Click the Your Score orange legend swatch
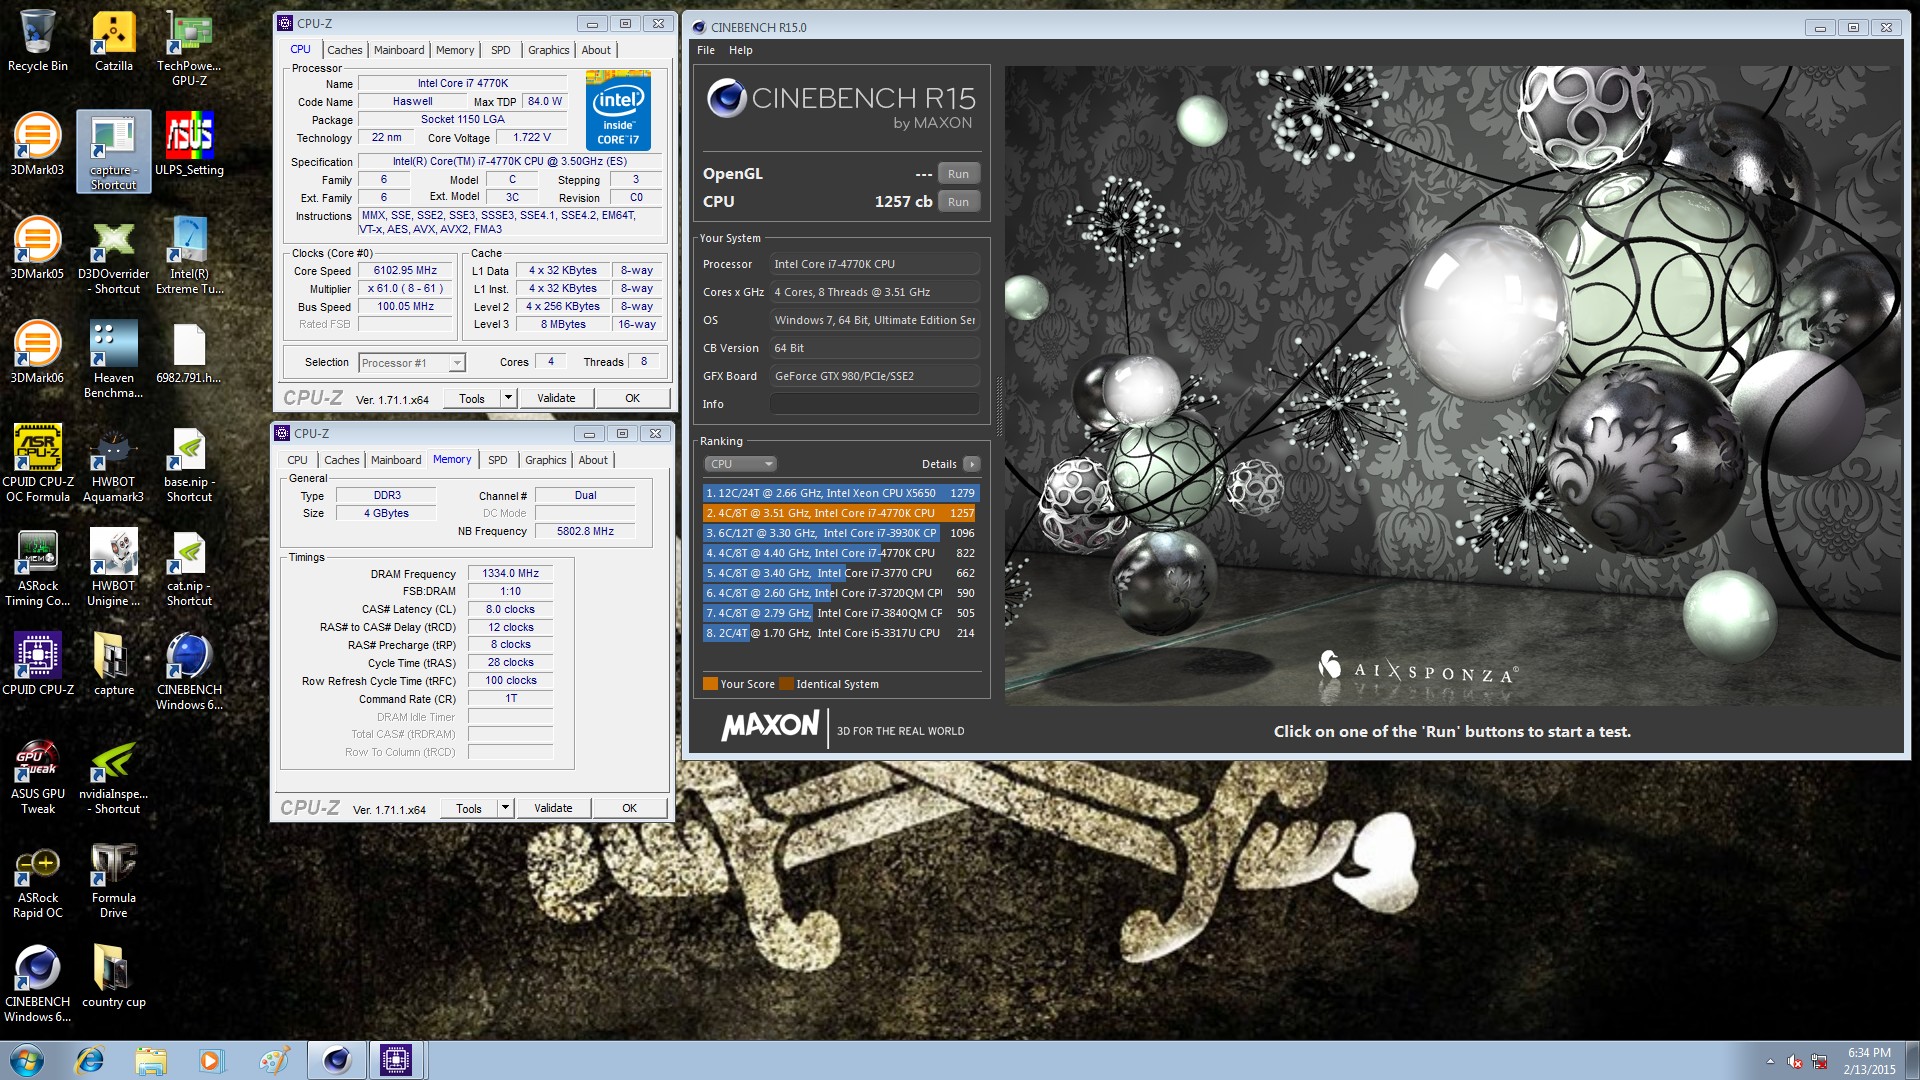1920x1080 pixels. pyautogui.click(x=710, y=684)
